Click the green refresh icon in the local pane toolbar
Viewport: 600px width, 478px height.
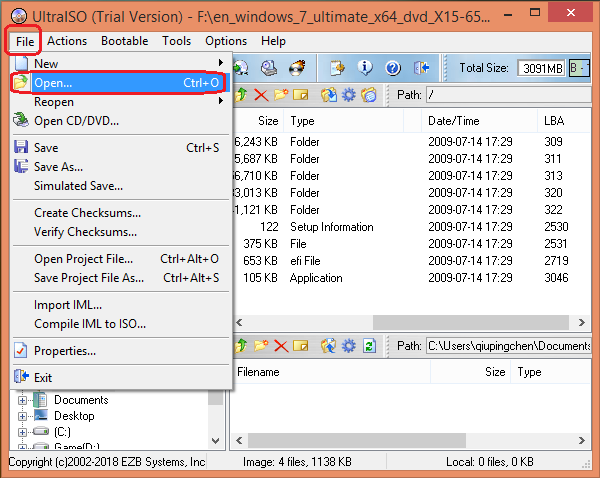(x=369, y=346)
